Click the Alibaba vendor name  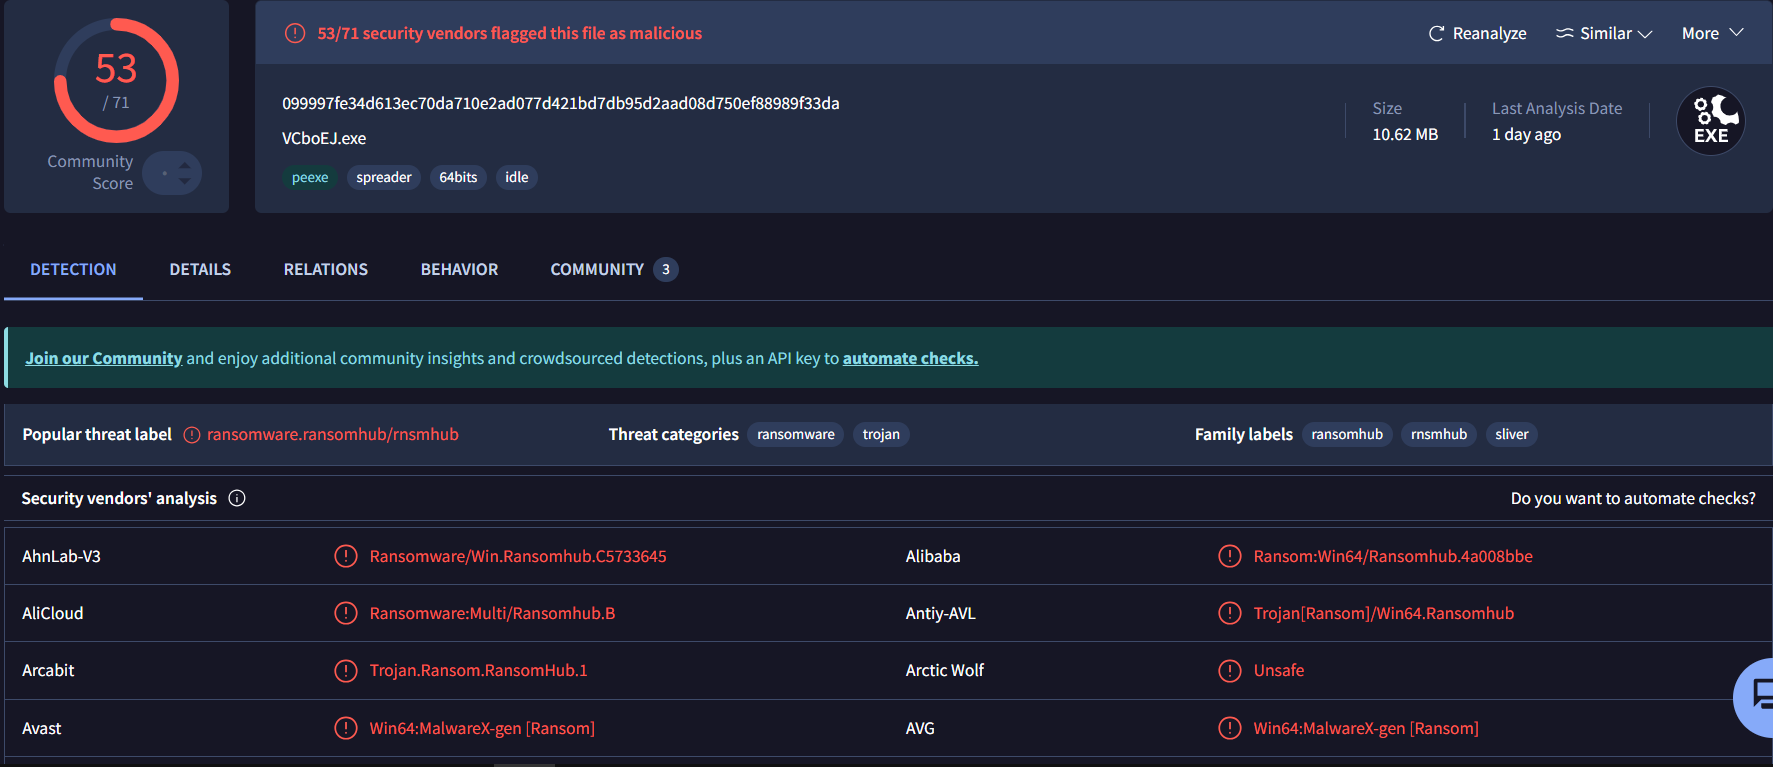[933, 556]
